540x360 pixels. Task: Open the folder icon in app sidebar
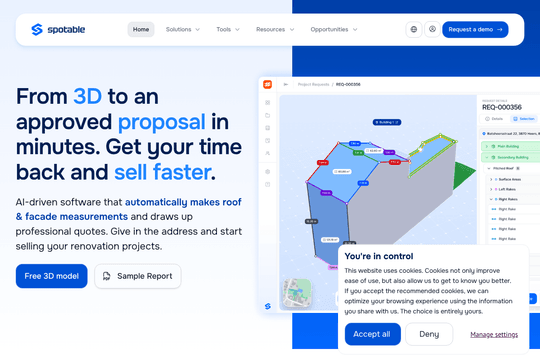268,115
